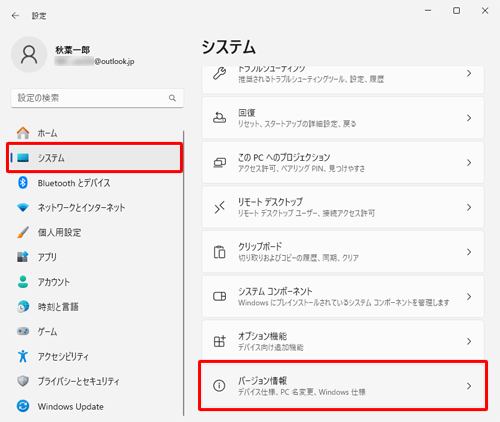Open the バージョン情報 title text
The image size is (500, 422).
pos(262,381)
